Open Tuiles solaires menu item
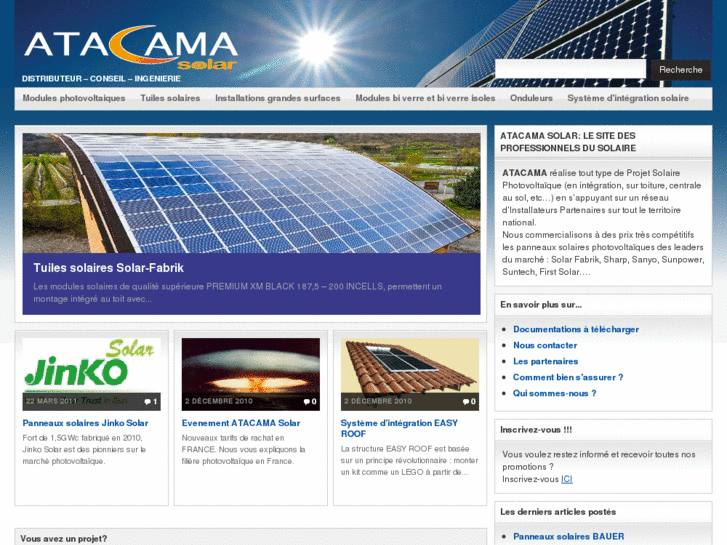The width and height of the screenshot is (727, 545). tap(170, 98)
